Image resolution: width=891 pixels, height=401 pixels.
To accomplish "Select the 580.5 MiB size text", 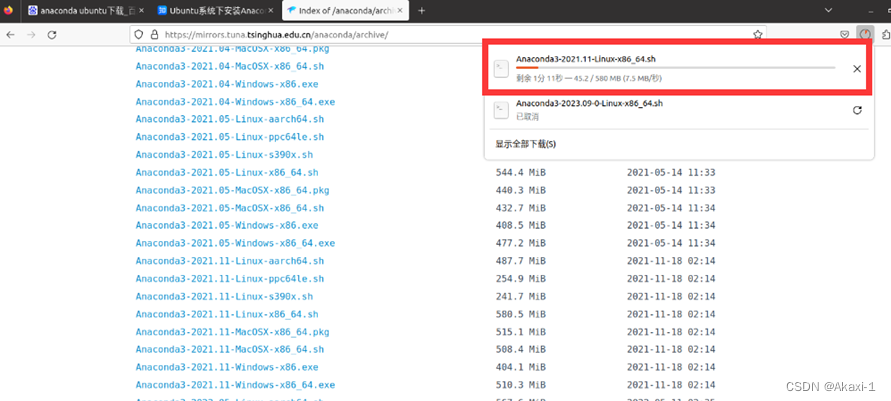I will 521,314.
